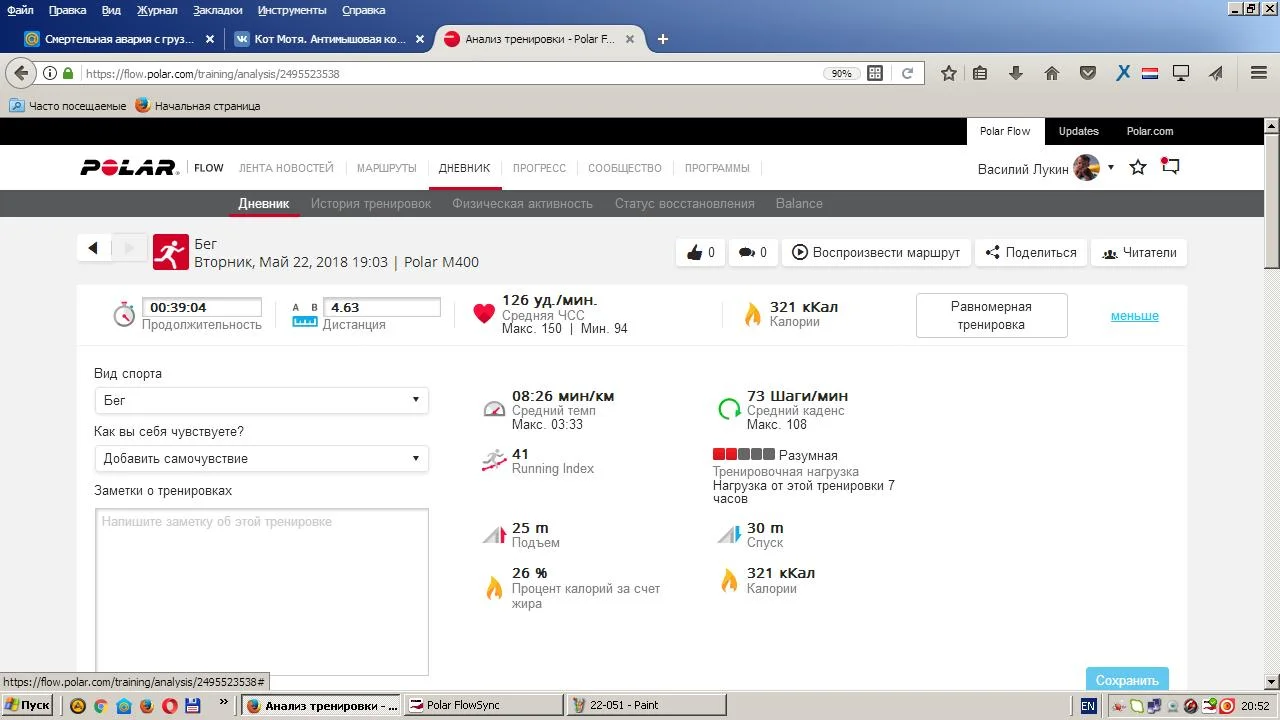Image resolution: width=1280 pixels, height=720 pixels.
Task: Click the duration field 00:39:04
Action: tap(201, 307)
